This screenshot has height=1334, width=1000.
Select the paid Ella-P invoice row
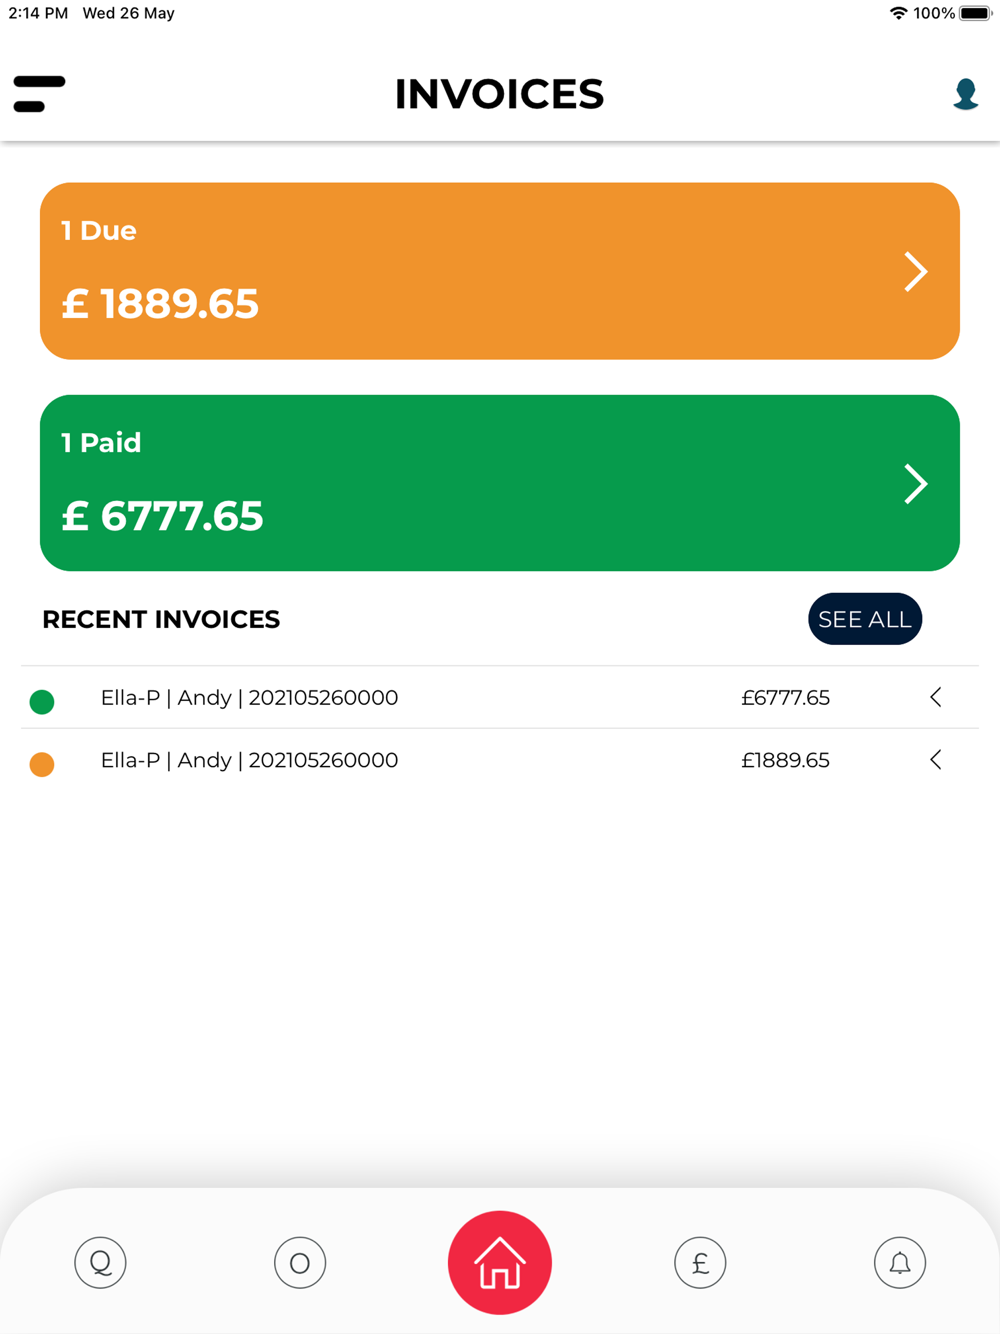pyautogui.click(x=500, y=697)
